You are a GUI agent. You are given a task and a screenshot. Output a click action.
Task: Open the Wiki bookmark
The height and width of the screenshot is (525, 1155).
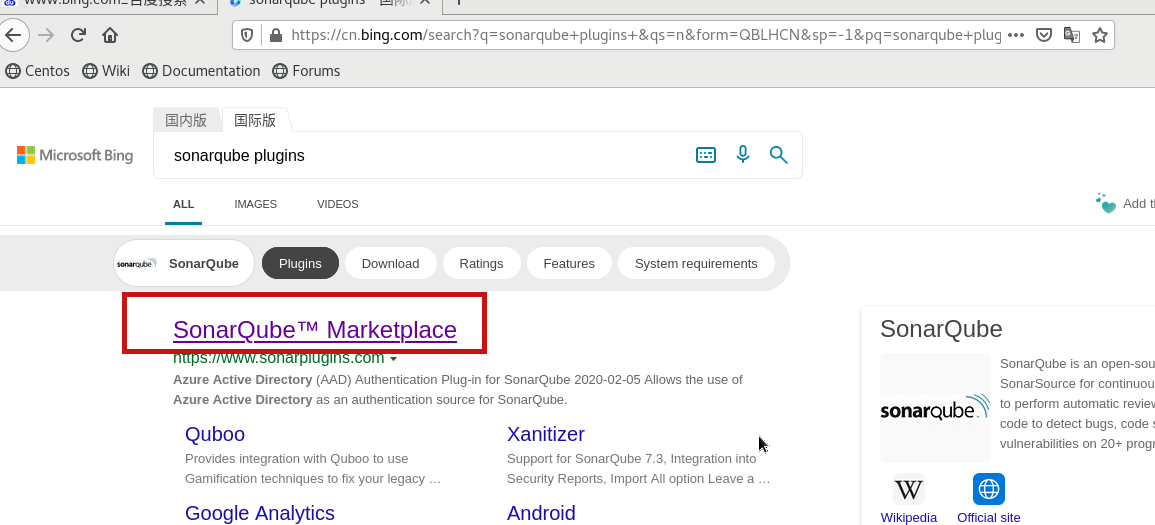tap(106, 71)
